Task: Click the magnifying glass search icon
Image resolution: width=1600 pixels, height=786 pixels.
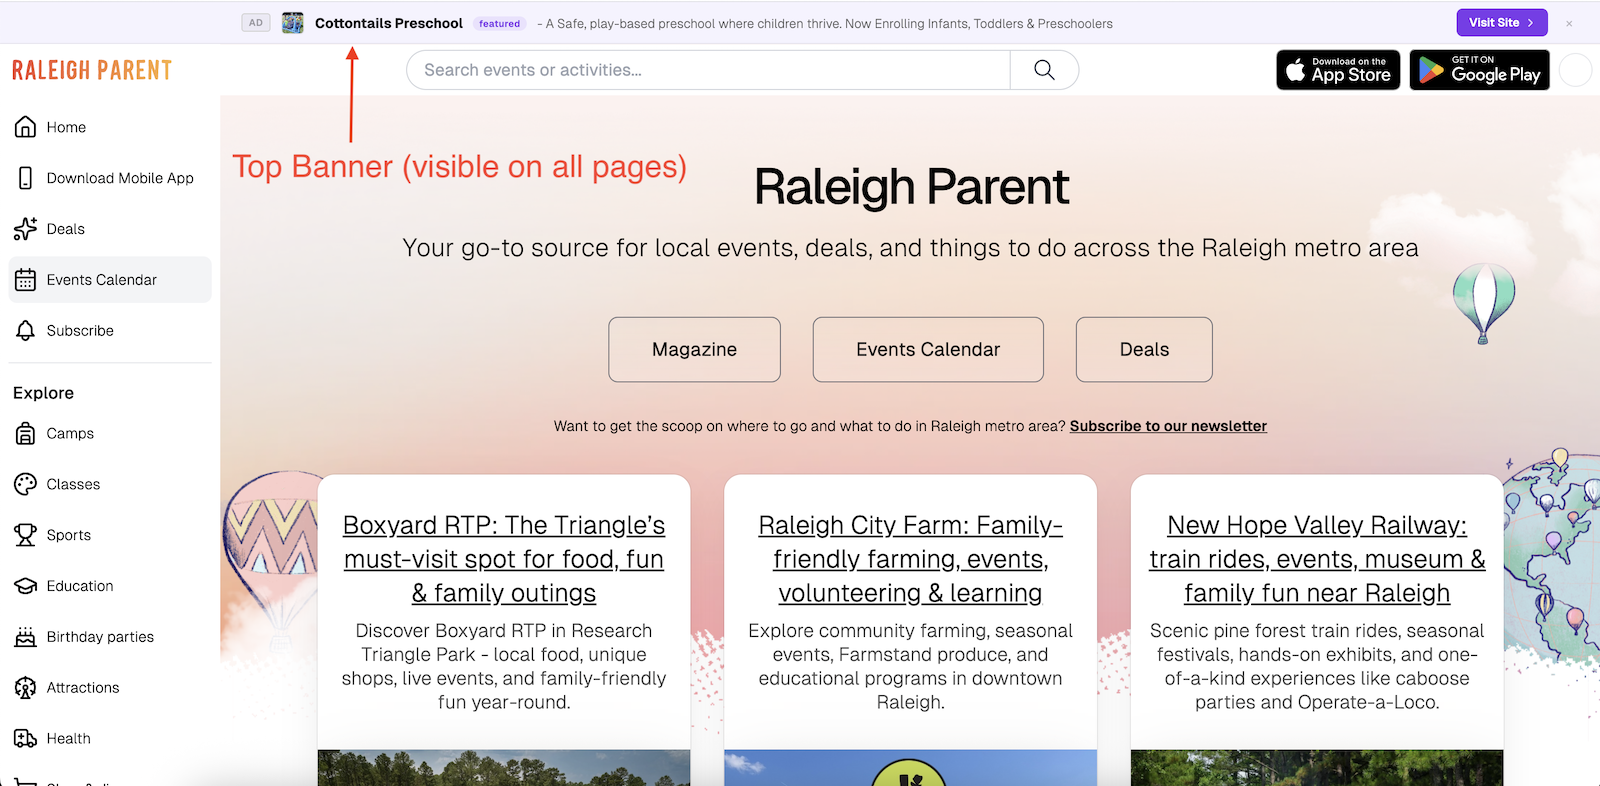Action: [1044, 70]
